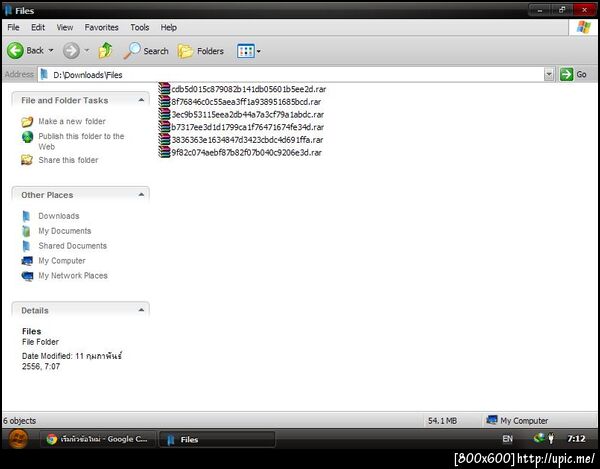Collapse the Details panel
The height and width of the screenshot is (469, 600).
[141, 310]
